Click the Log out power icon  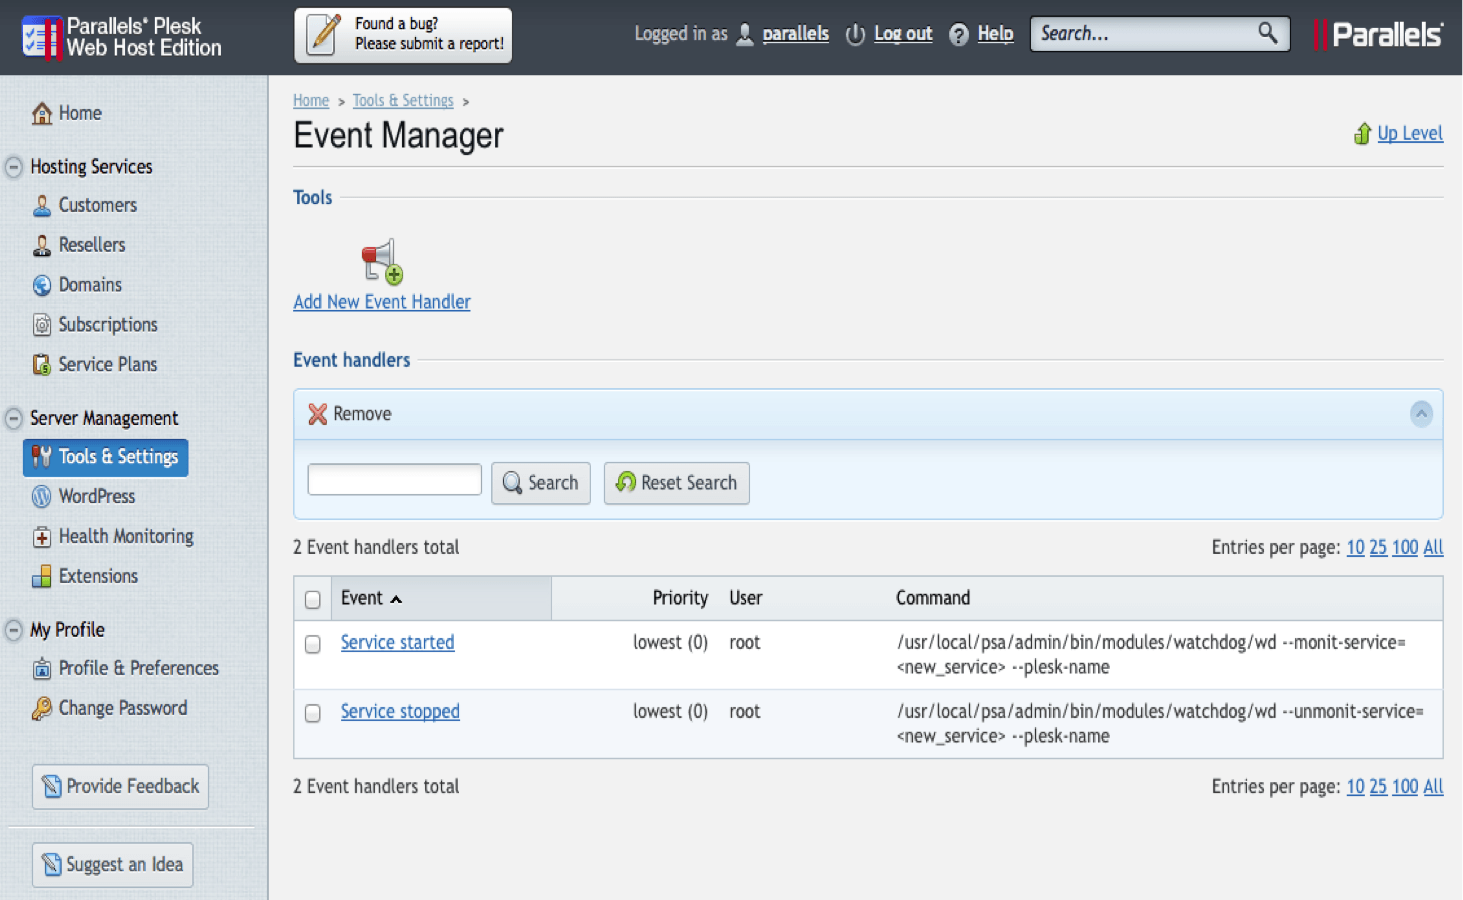(x=855, y=35)
